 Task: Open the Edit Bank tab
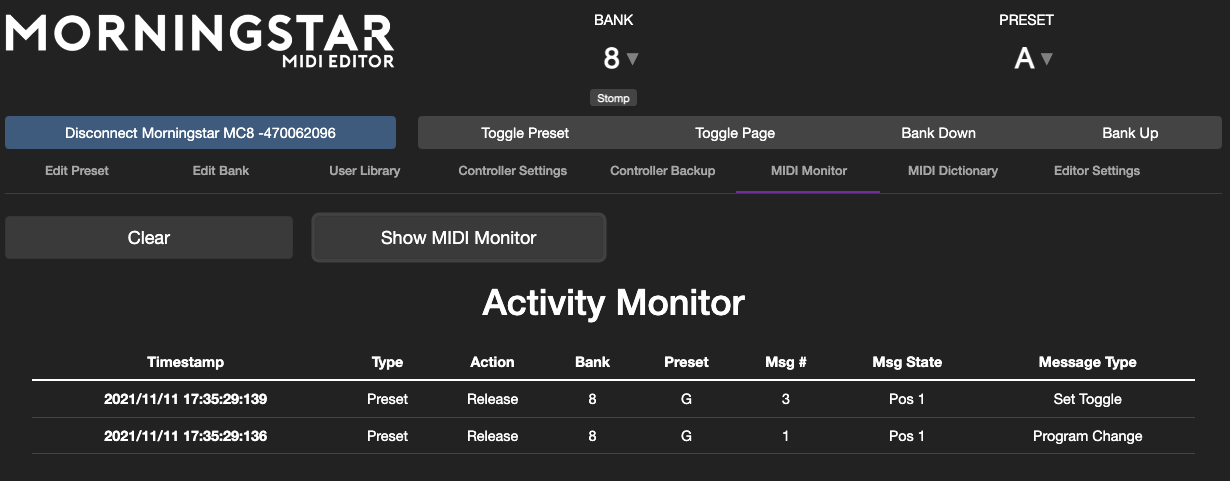click(x=221, y=171)
